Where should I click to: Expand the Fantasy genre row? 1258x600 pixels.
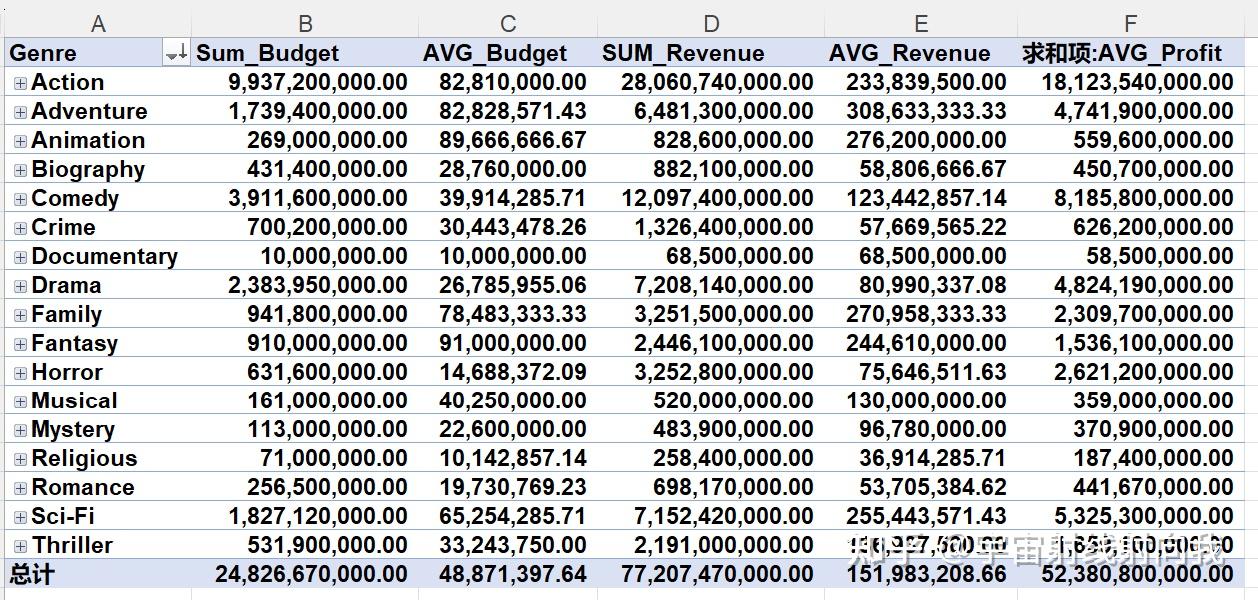(20, 345)
